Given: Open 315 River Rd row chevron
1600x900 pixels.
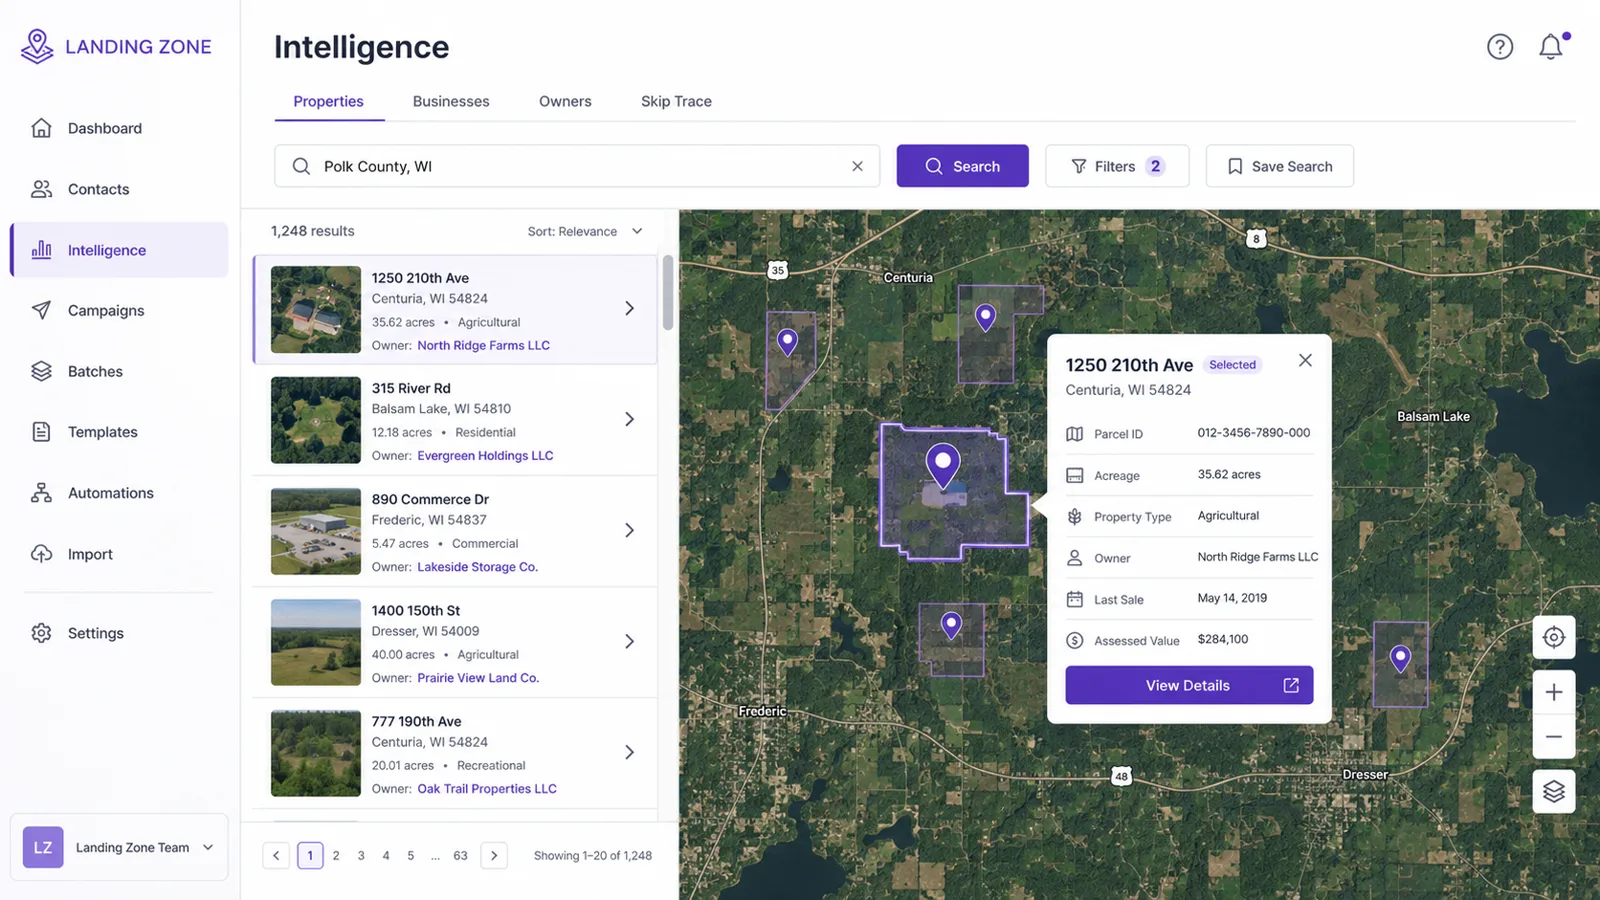Looking at the screenshot, I should [629, 419].
